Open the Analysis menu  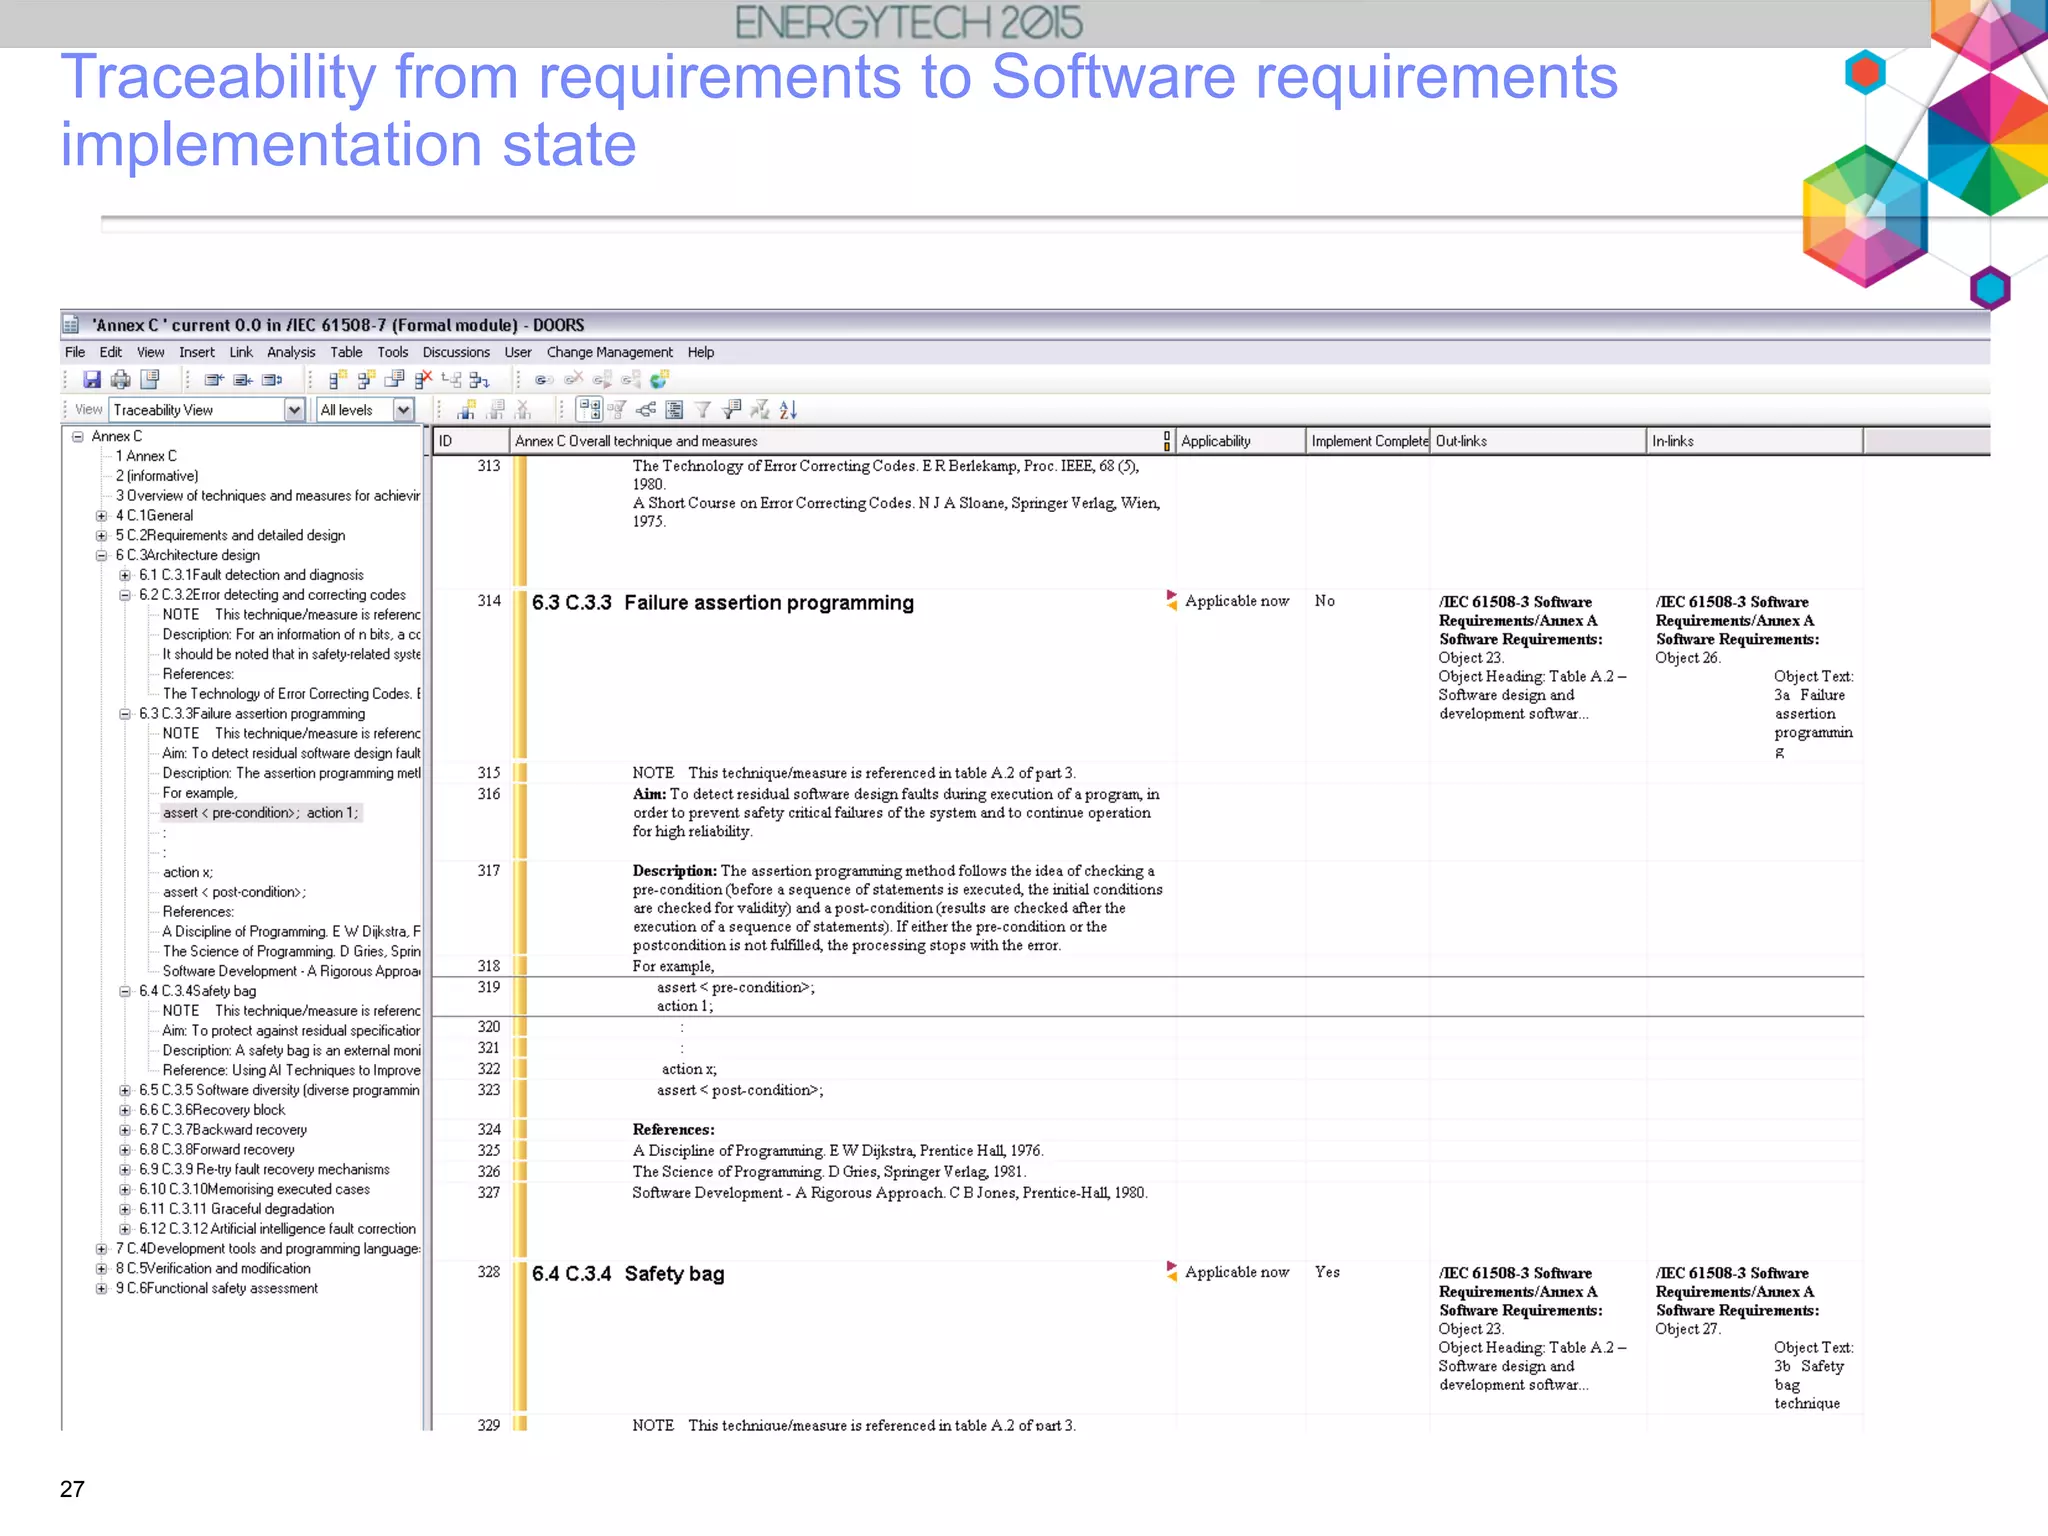coord(291,352)
